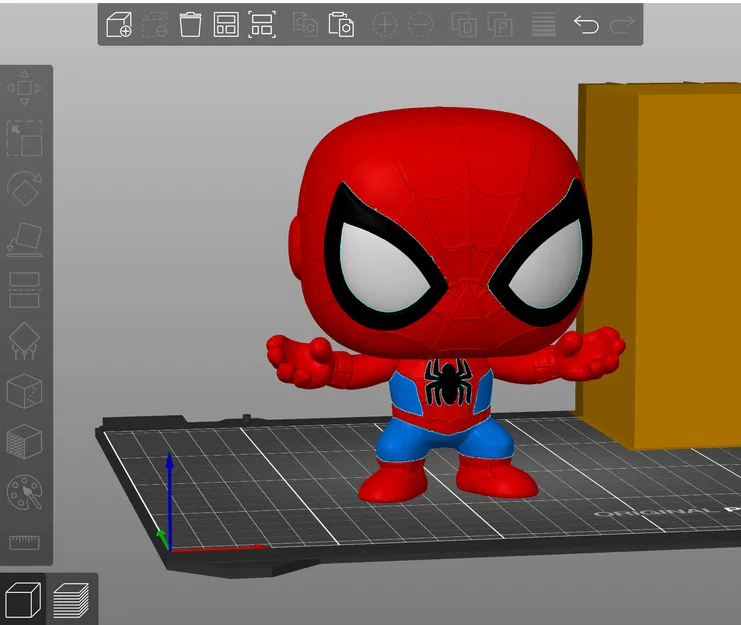Select the Rotate tool
This screenshot has height=625, width=741.
24,188
